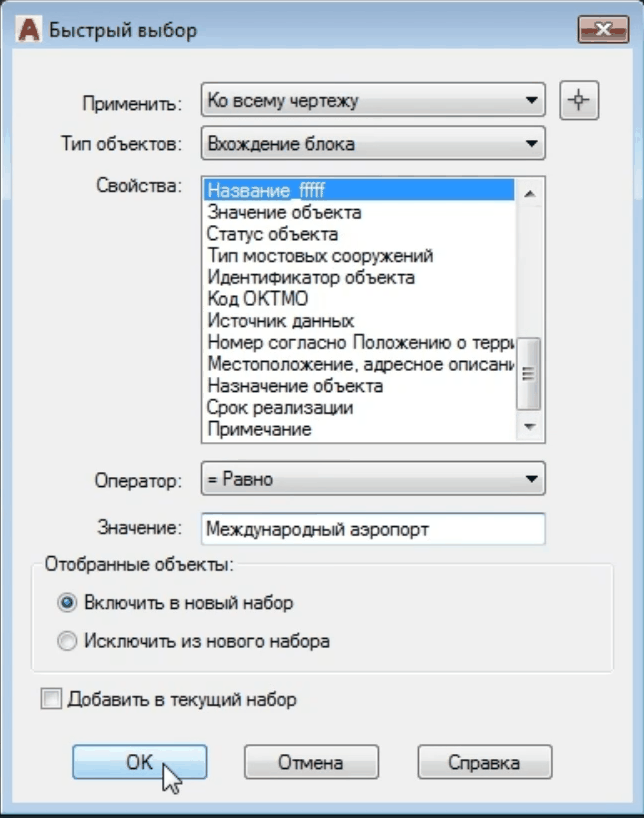Enable the Добавить в текущий набор checkbox
644x818 pixels.
tap(52, 700)
